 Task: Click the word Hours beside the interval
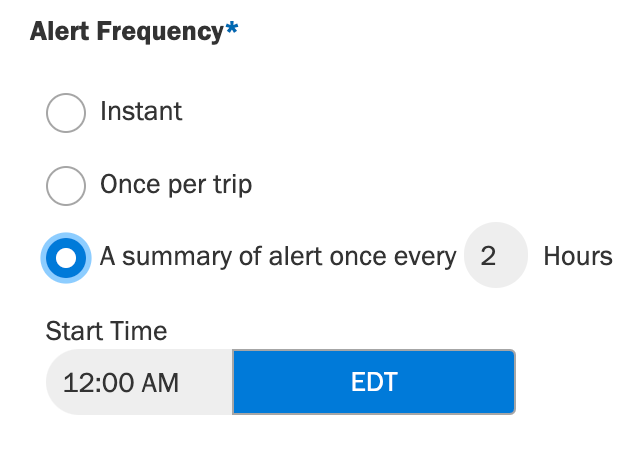point(578,256)
